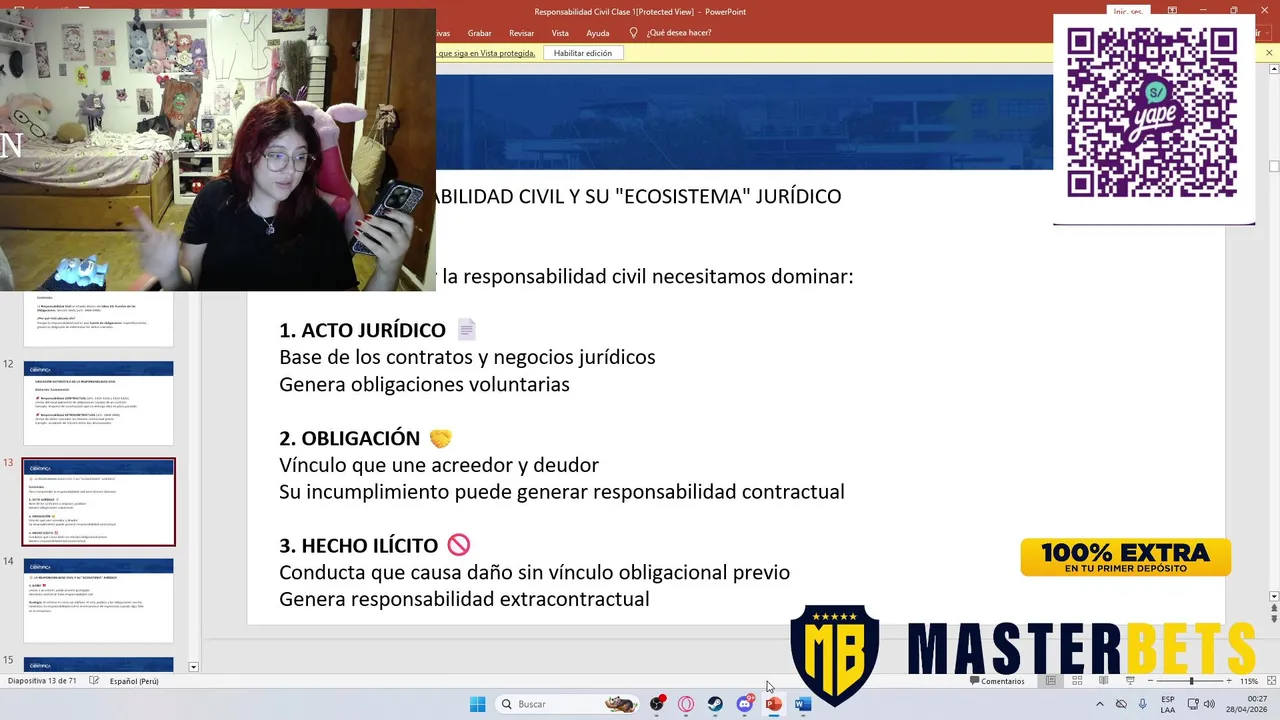Click text Genera responsabilidad extracontractual
This screenshot has width=1280, height=720.
coord(464,599)
